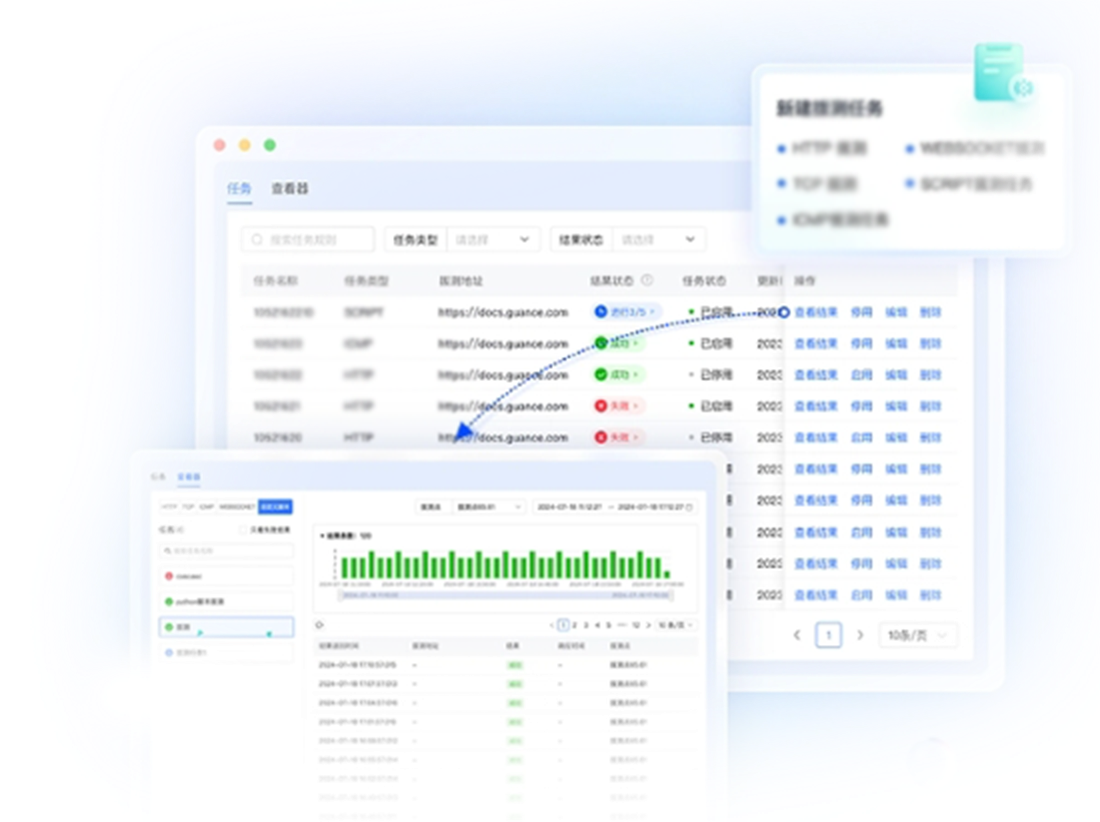
Task: Click the red status icon in first task list item
Action: (x=168, y=576)
